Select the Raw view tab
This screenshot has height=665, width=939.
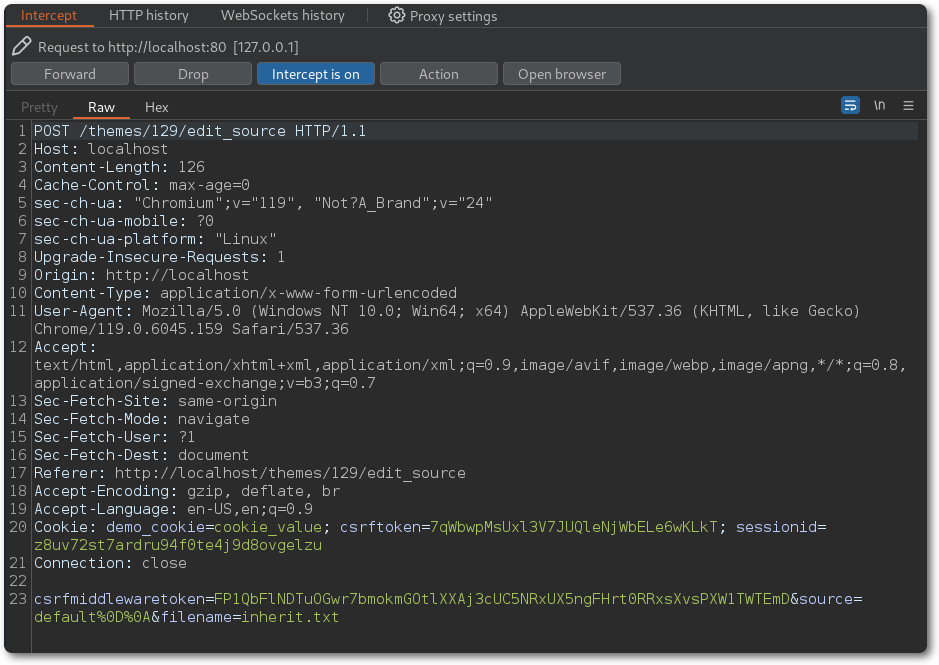pos(101,107)
